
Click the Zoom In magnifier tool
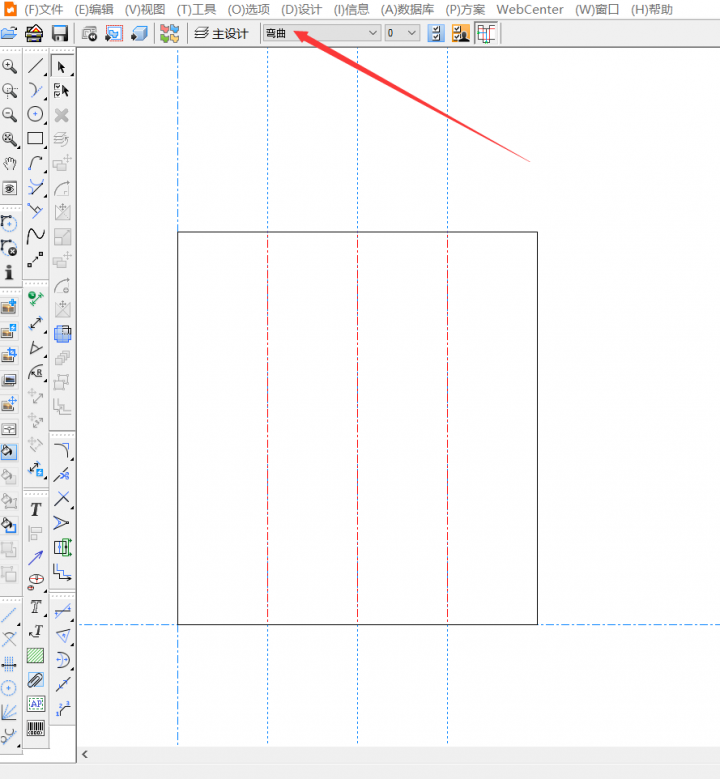[x=10, y=66]
